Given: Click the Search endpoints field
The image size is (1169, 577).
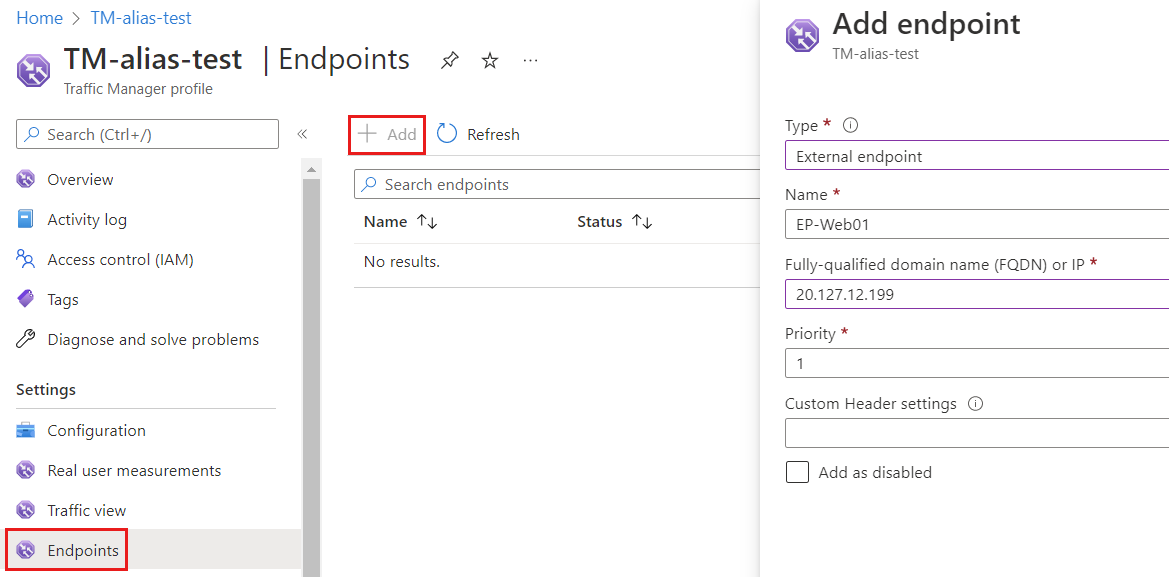Looking at the screenshot, I should 558,184.
